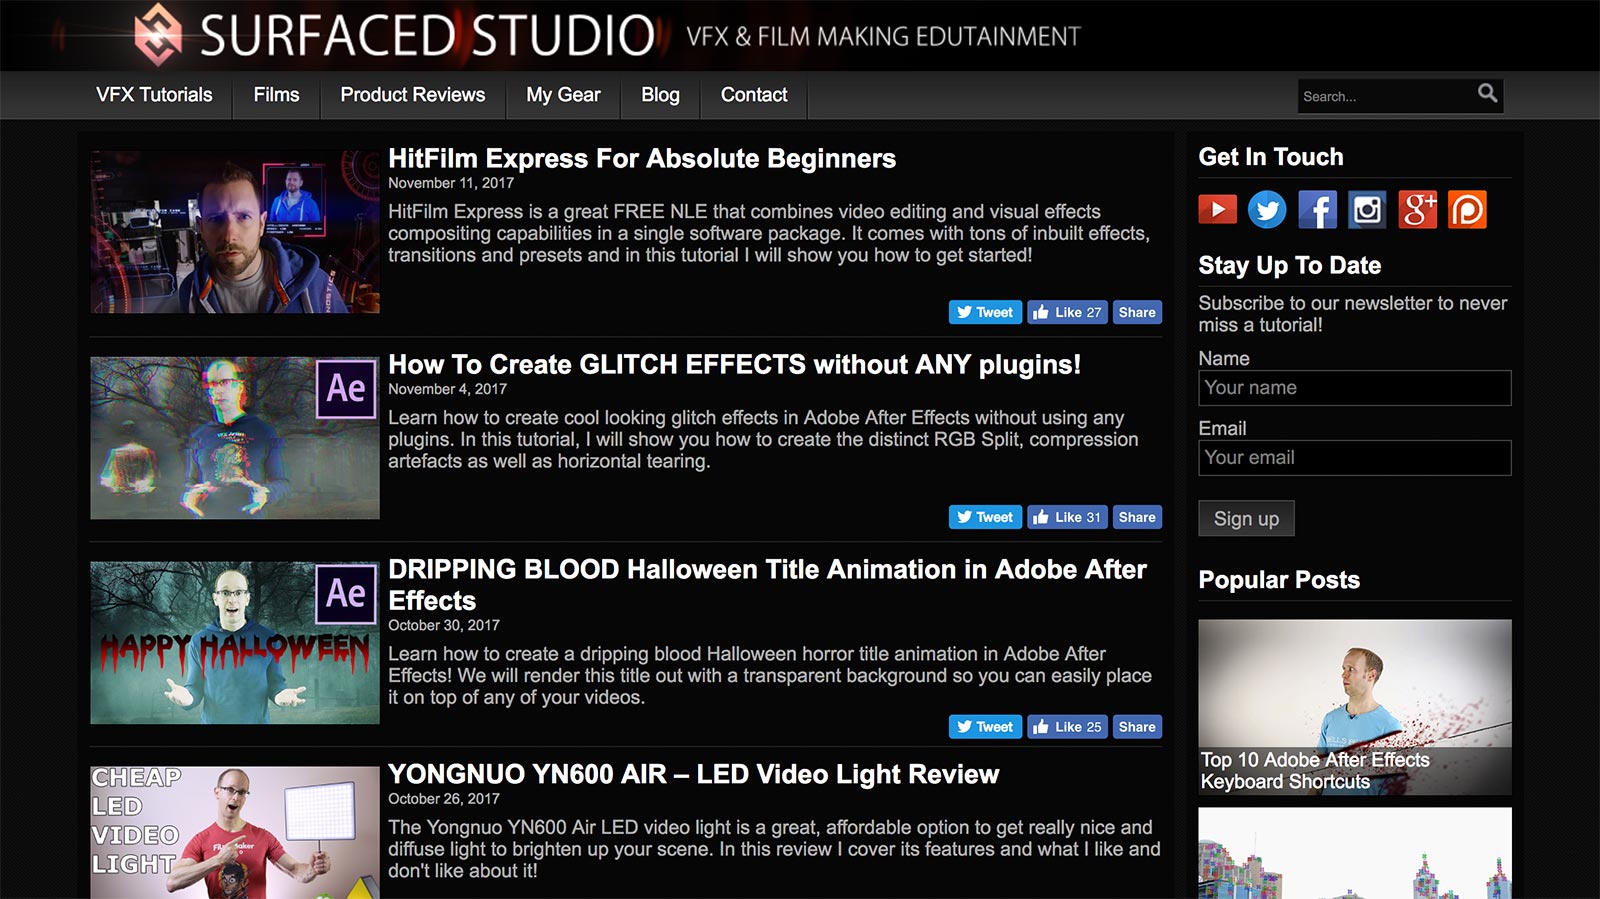Open the VFX Tutorials menu

154,95
